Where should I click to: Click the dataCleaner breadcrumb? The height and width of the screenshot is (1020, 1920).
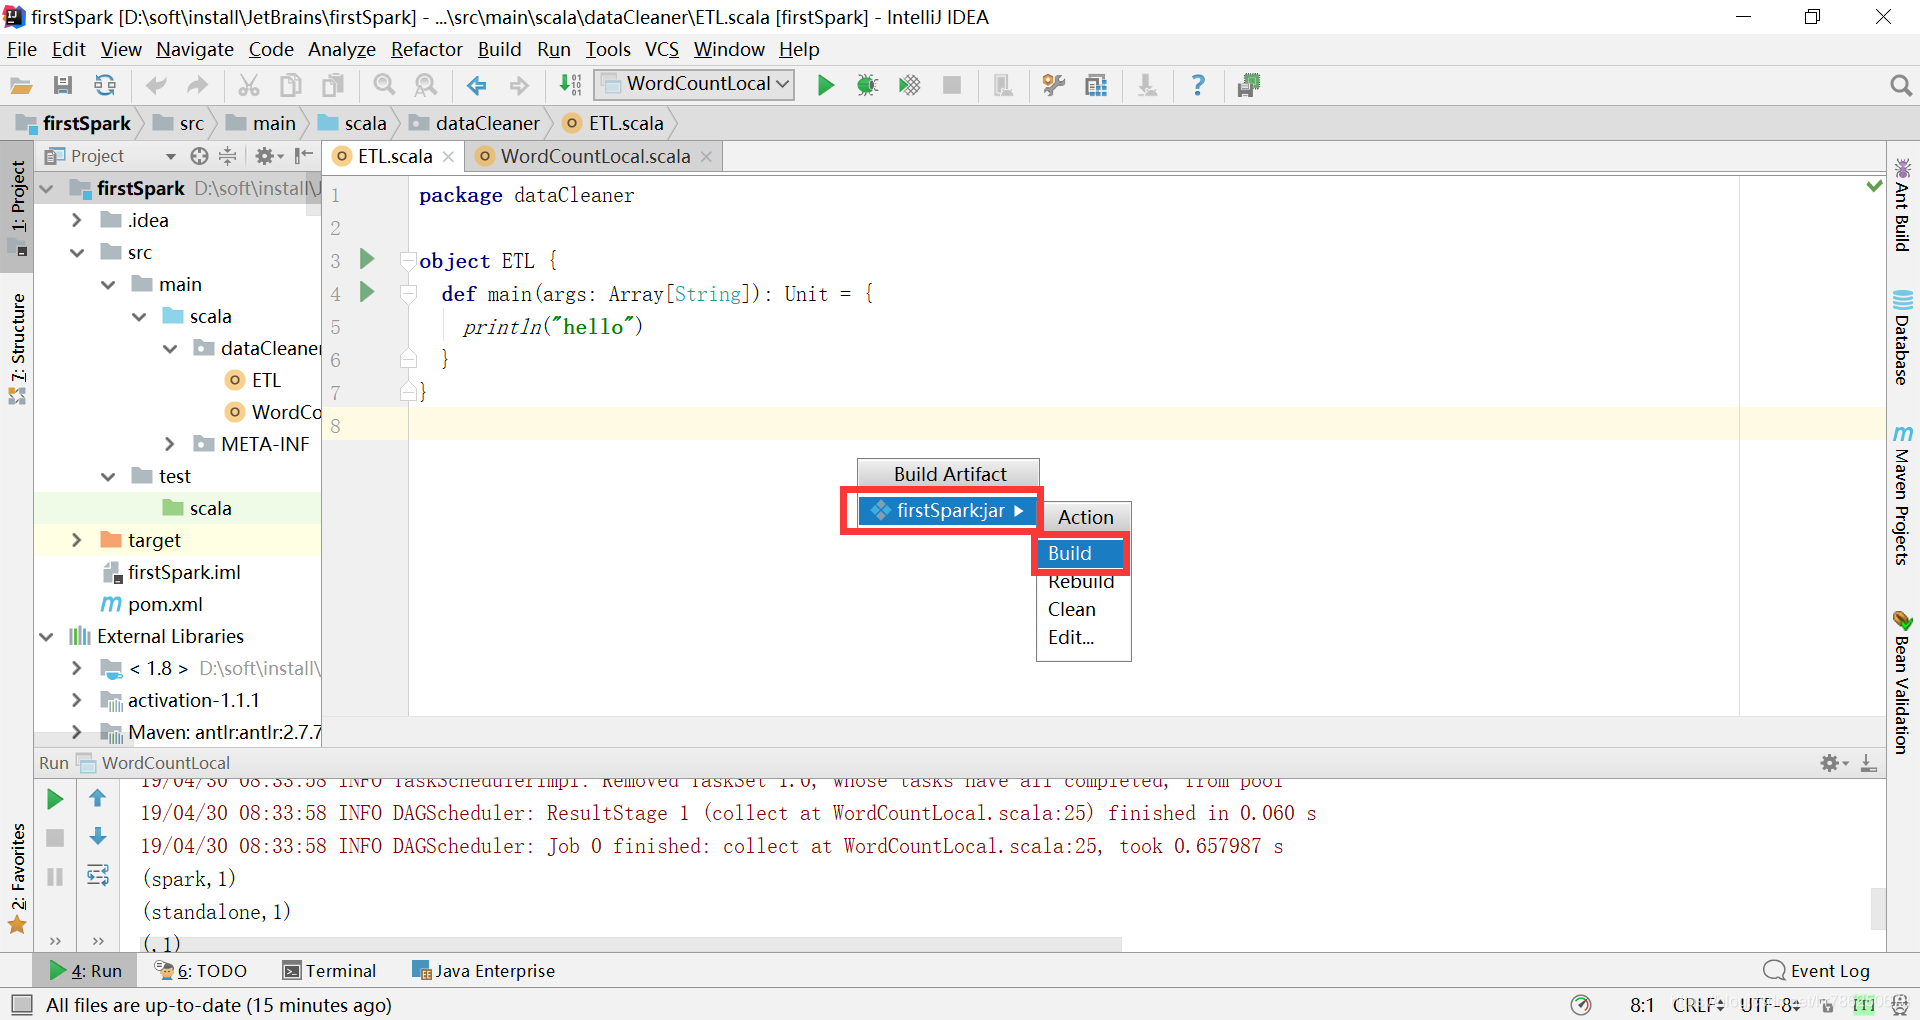[476, 123]
